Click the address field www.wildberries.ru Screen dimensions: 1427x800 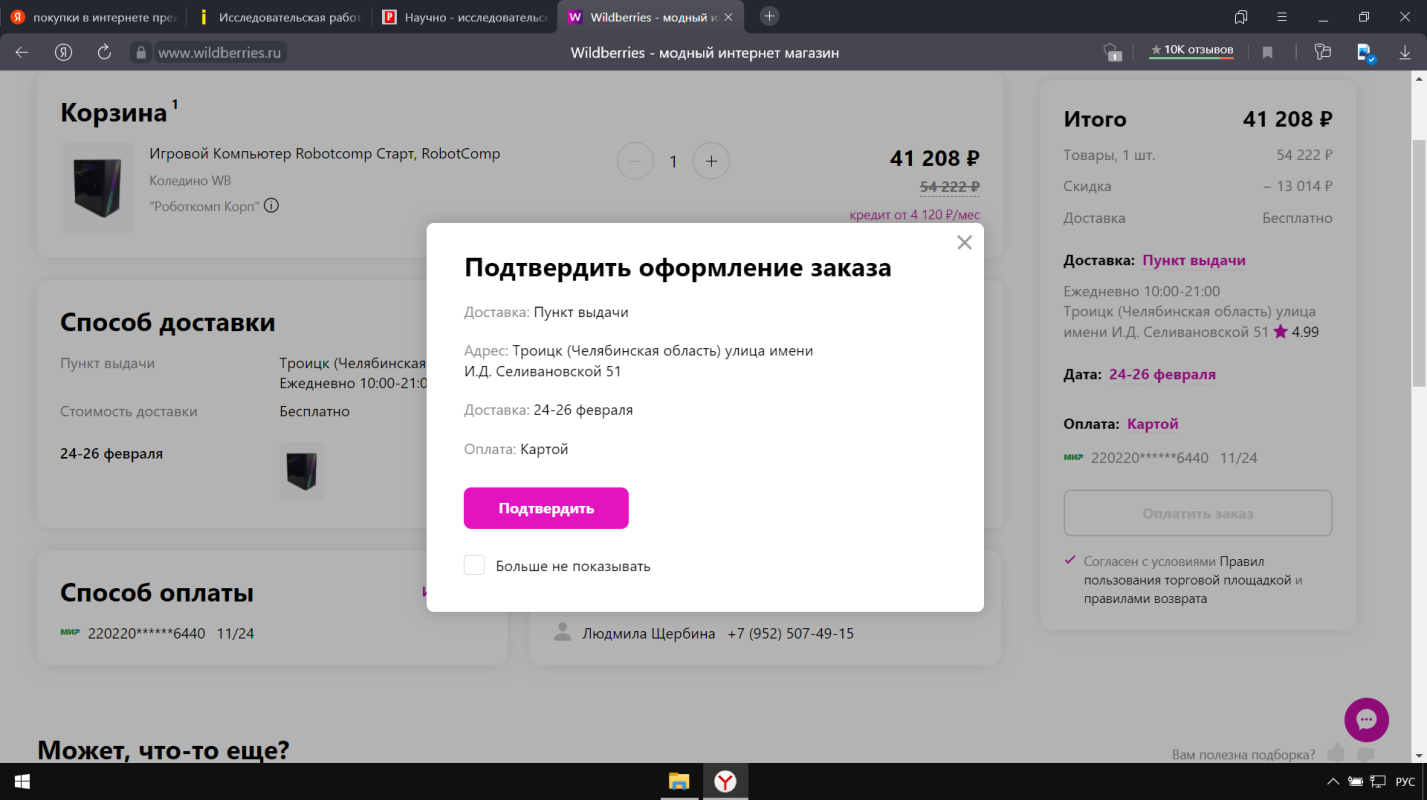click(219, 53)
